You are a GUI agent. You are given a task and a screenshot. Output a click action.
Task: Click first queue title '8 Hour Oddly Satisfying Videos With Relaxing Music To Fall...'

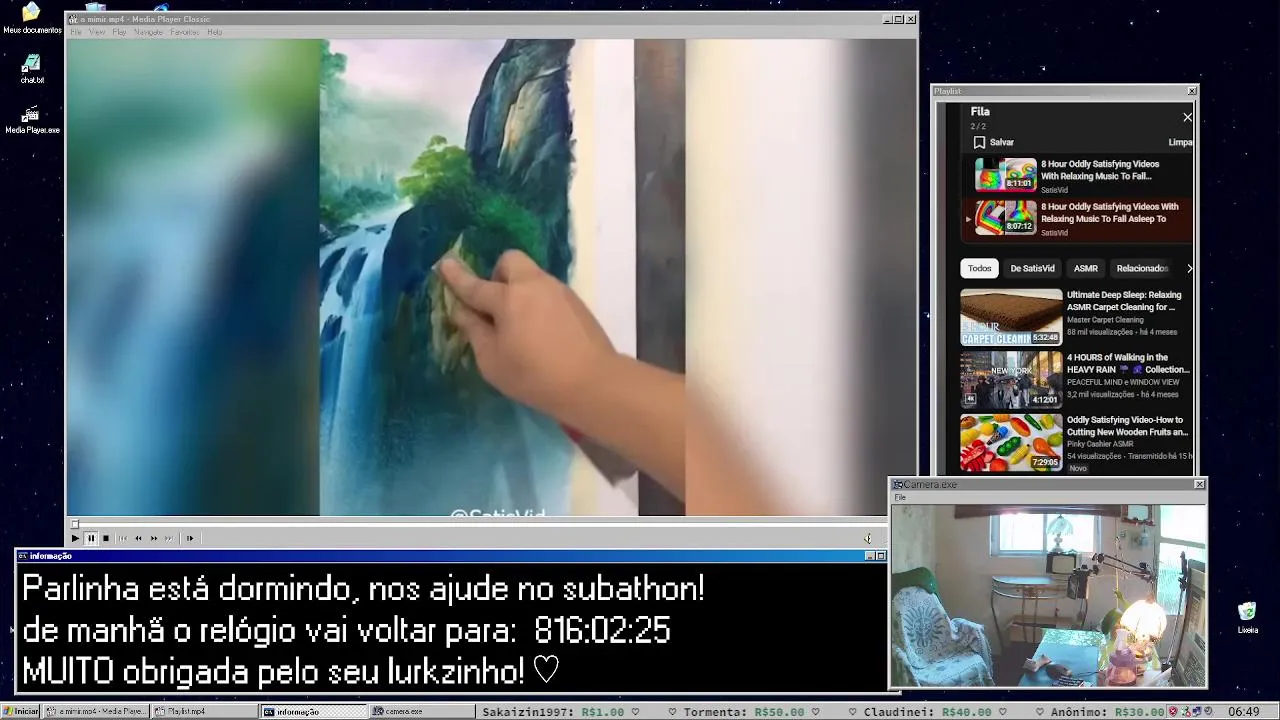1100,170
